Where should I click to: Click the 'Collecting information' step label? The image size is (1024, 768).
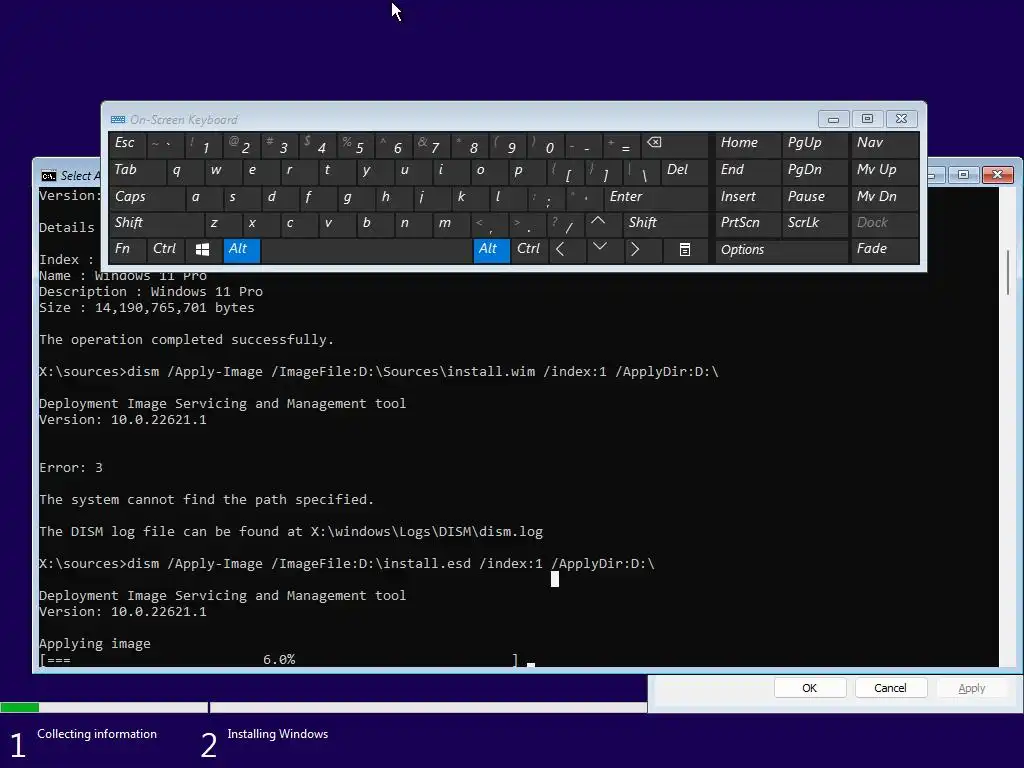[97, 734]
